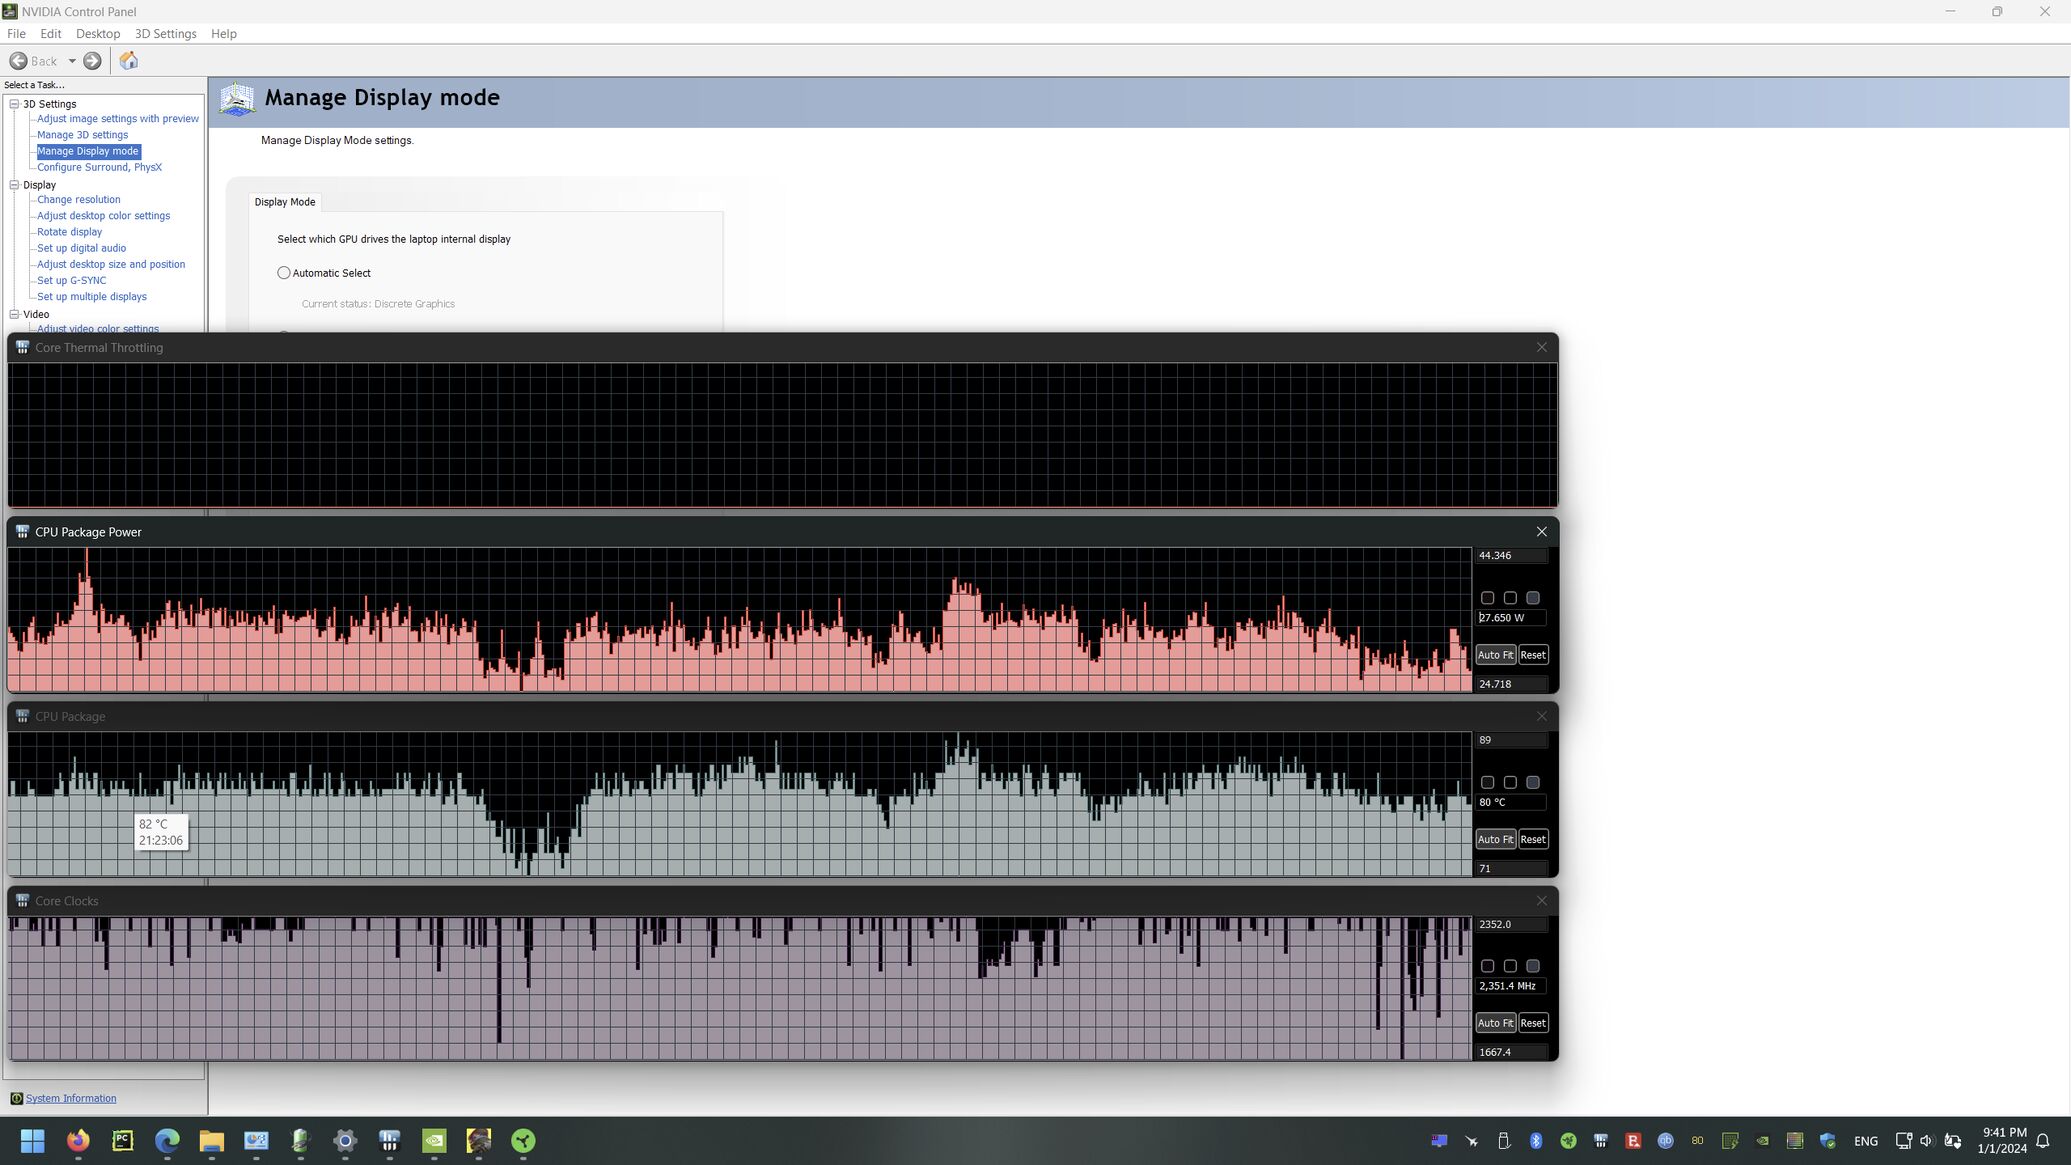Pick the blue-gray color box in CPU Package Power
2071x1165 pixels.
pos(1533,598)
